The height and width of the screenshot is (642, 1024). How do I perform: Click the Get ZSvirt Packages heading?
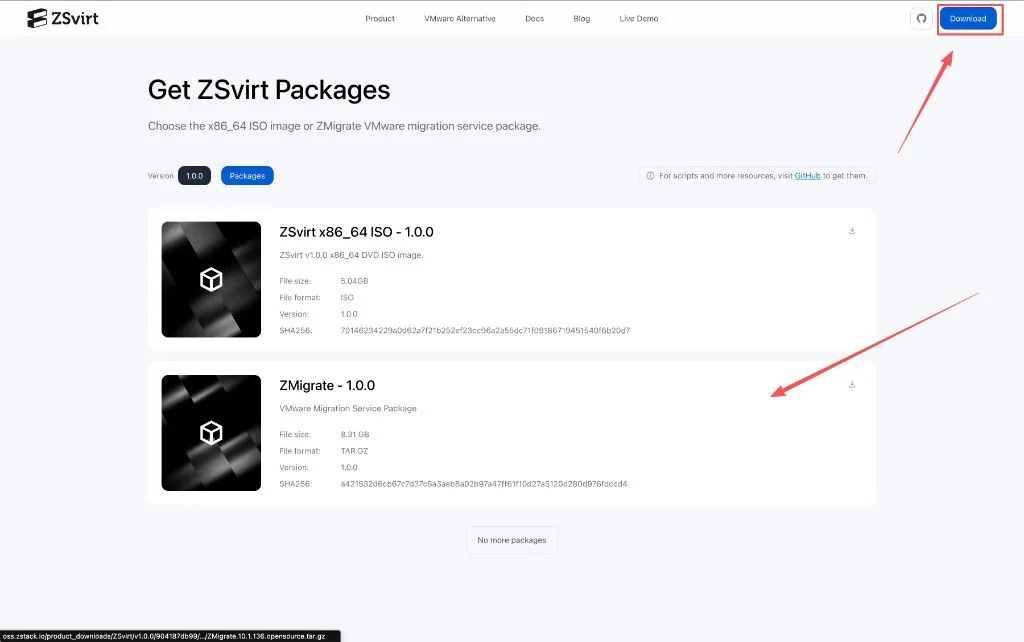tap(269, 90)
